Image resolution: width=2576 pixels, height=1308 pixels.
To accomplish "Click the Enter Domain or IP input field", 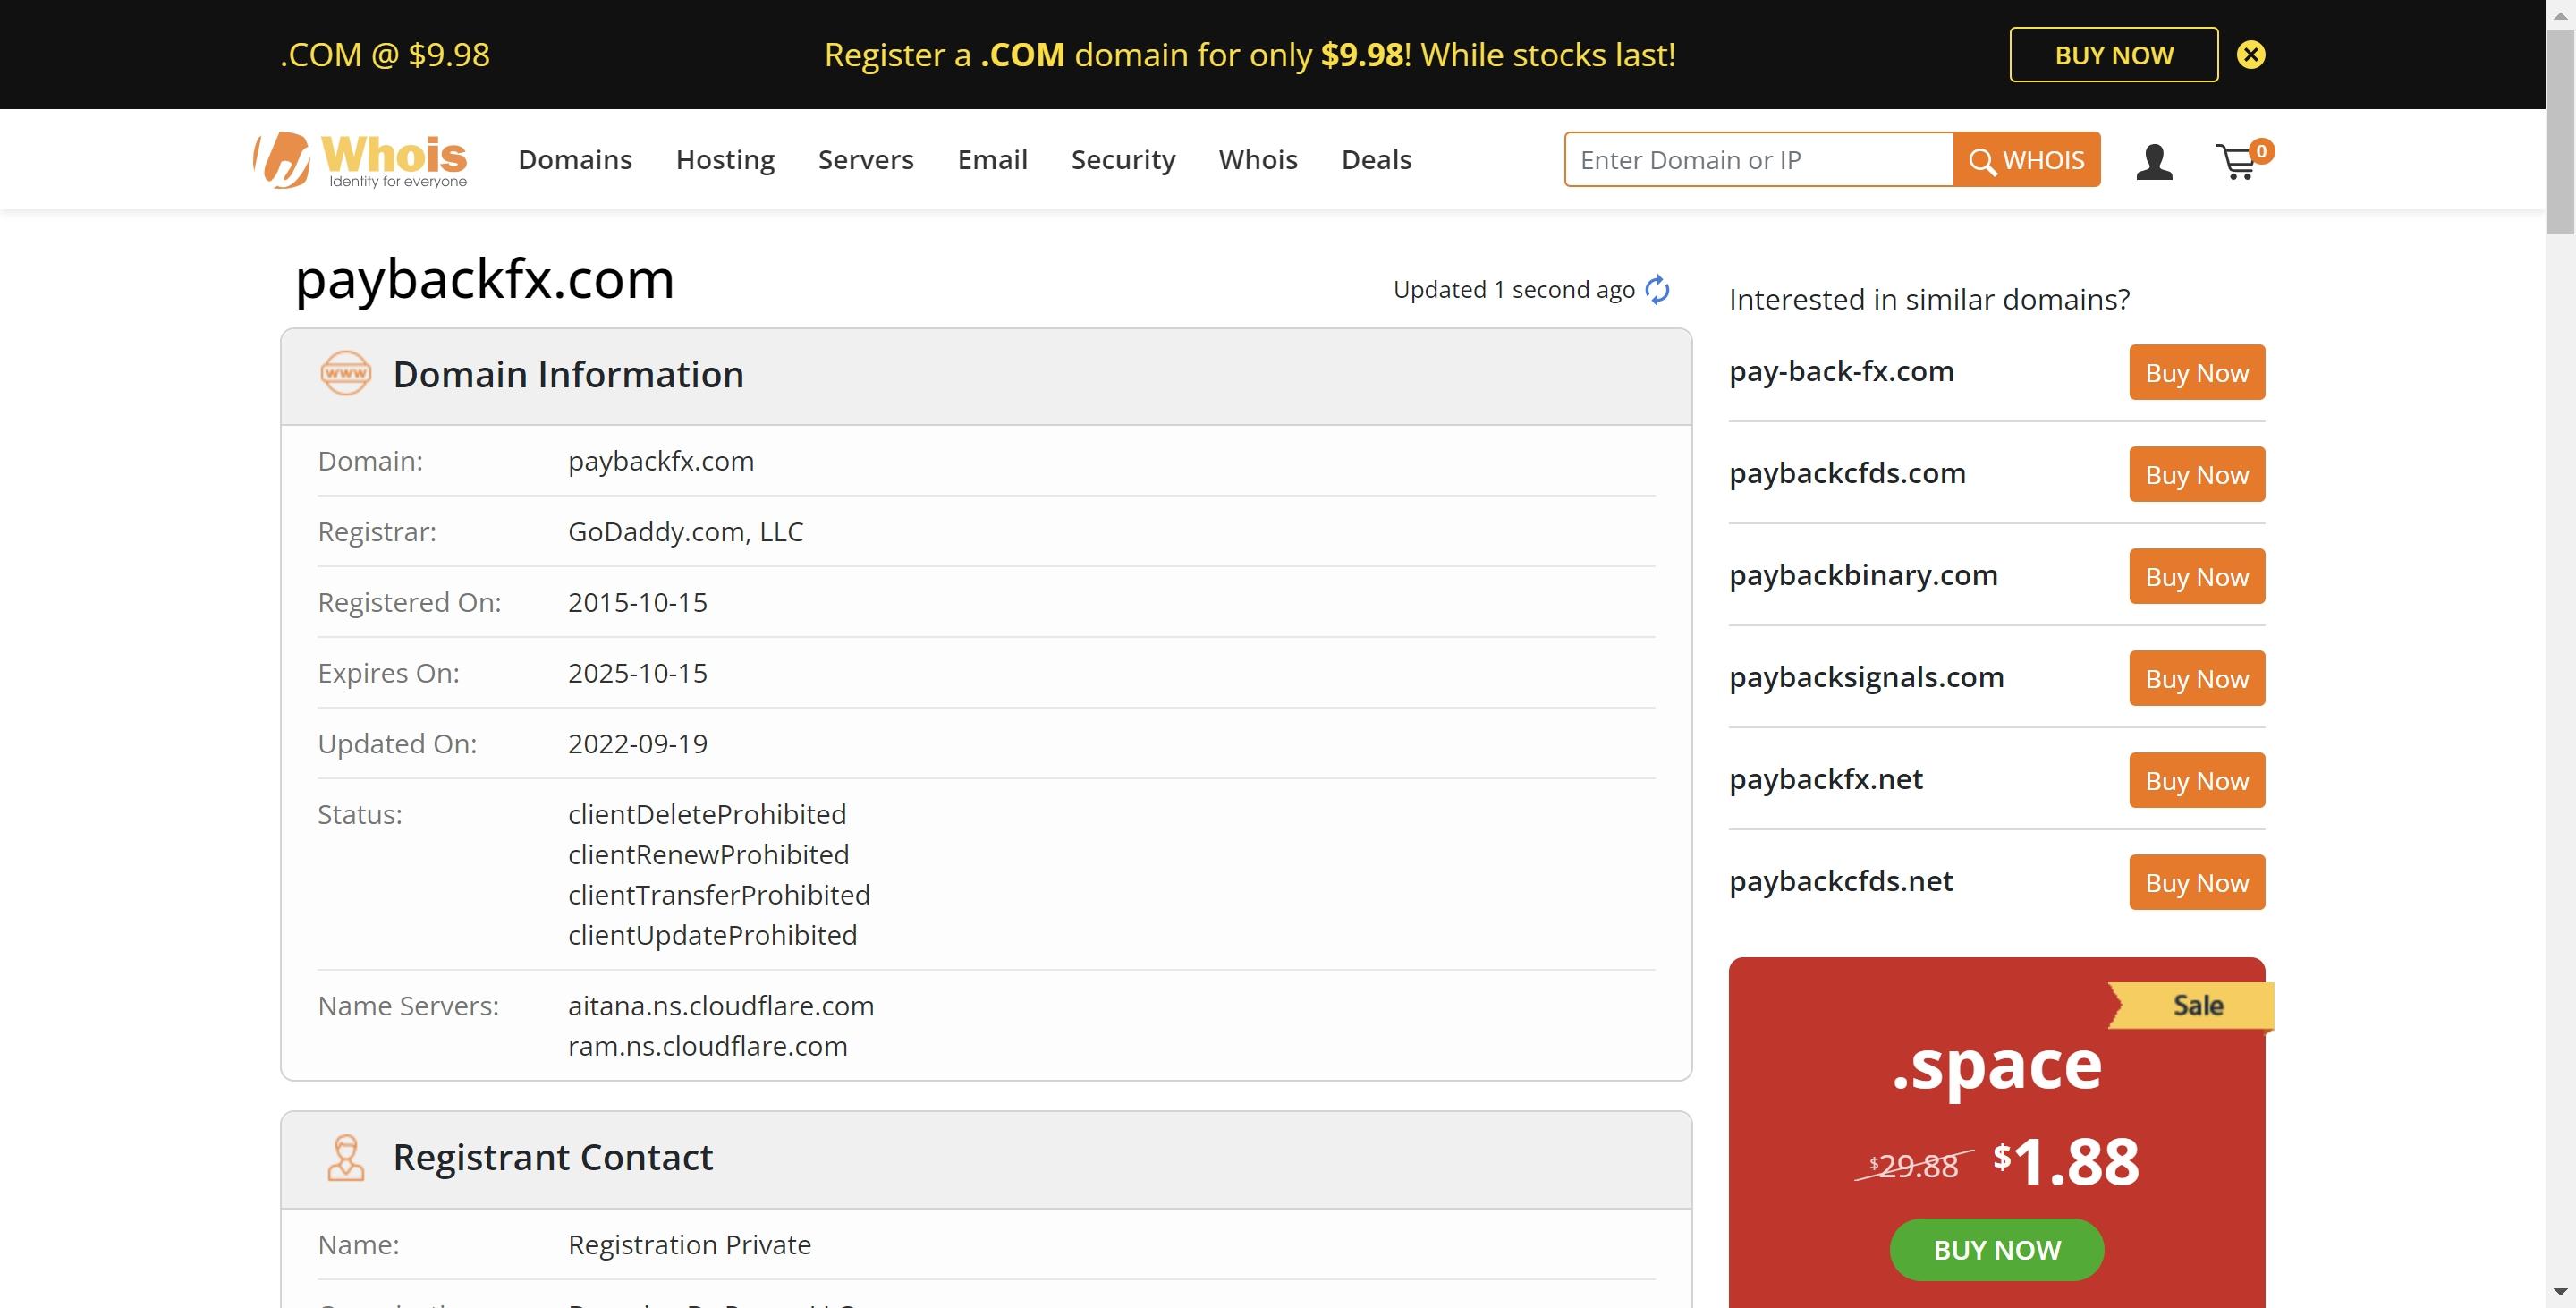I will (1756, 158).
